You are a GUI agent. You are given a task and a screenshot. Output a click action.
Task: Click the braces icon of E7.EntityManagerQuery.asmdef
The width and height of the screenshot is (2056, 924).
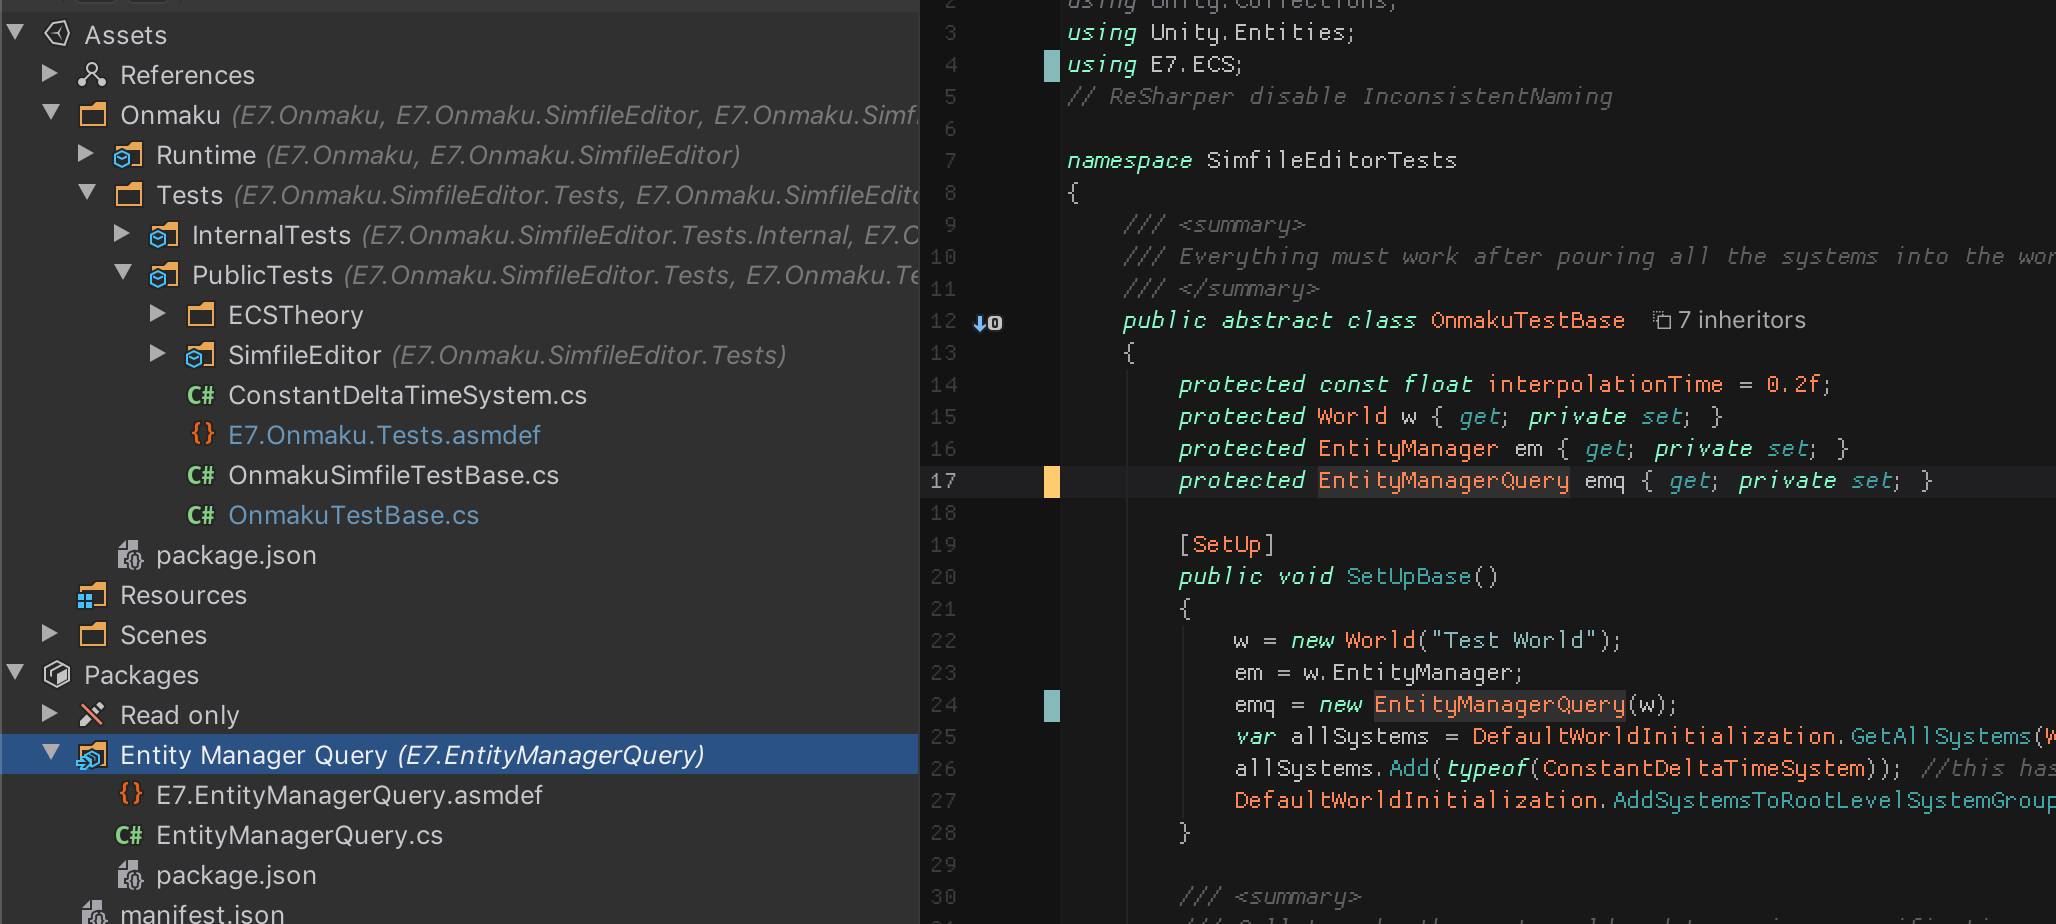point(131,794)
